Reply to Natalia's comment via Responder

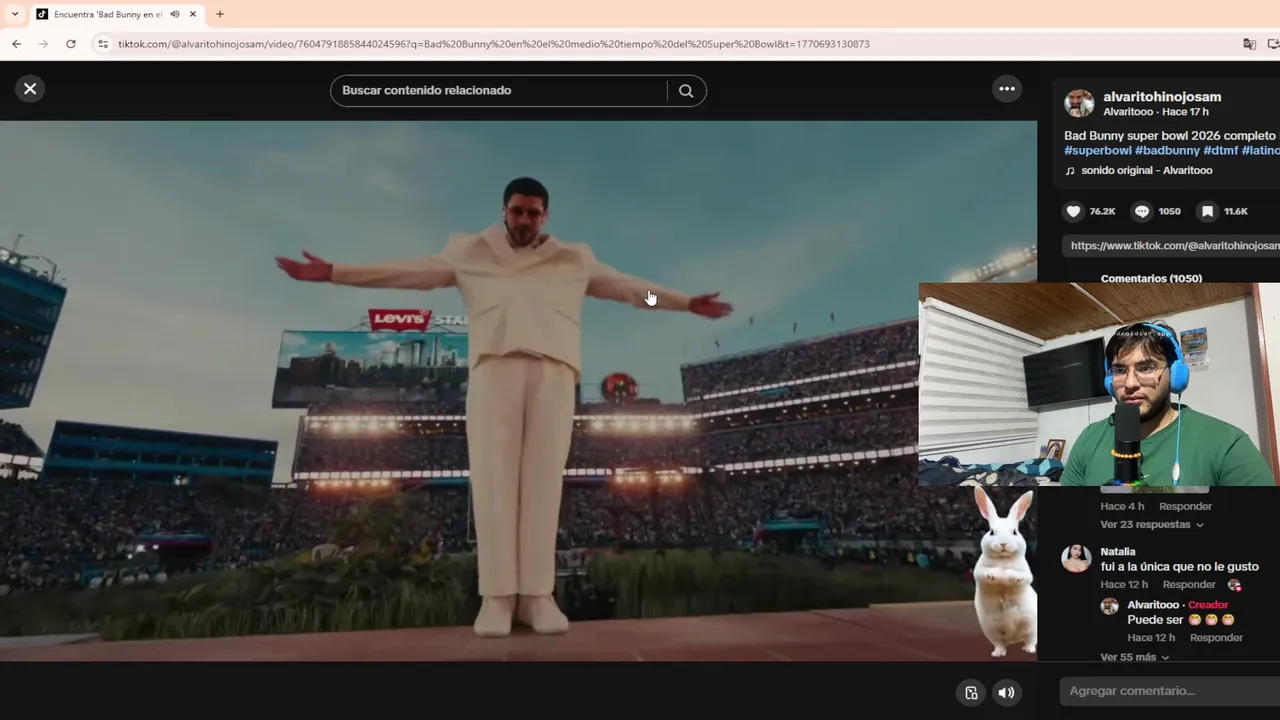tap(1189, 585)
